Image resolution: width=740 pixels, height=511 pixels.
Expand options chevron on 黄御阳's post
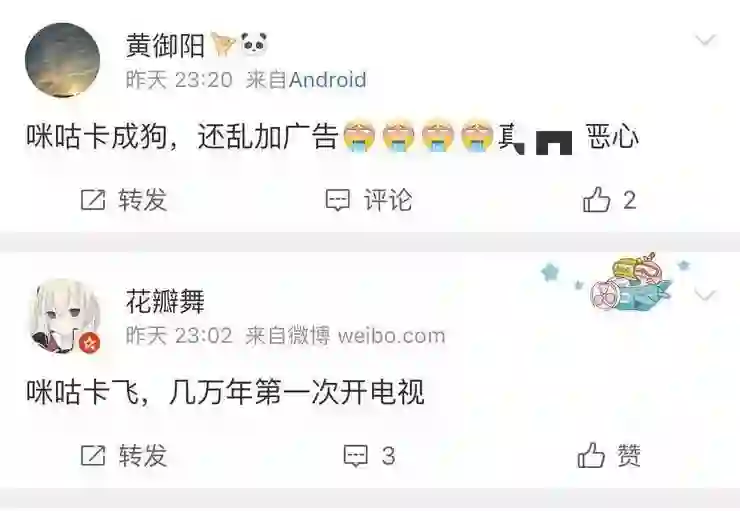(x=706, y=40)
